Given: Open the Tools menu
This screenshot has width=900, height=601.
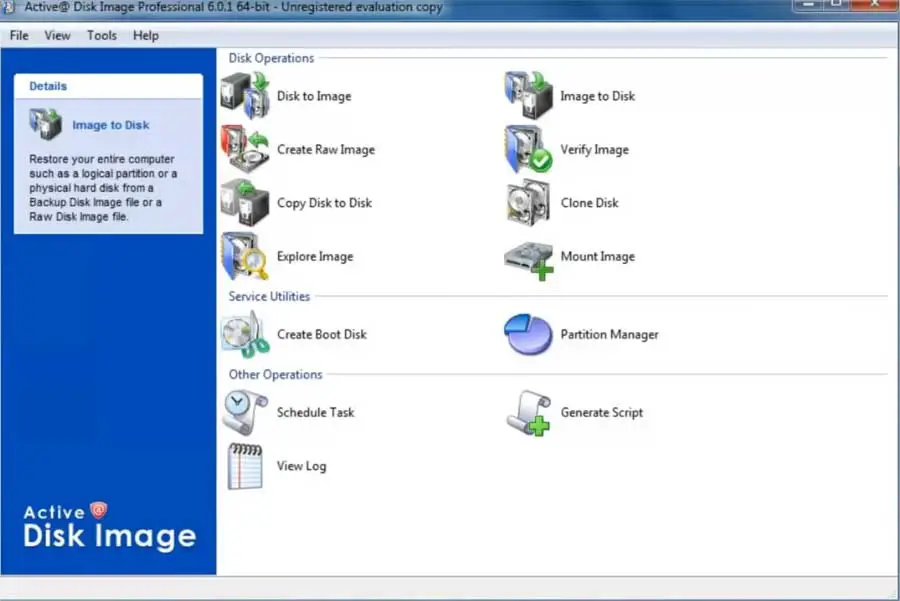Looking at the screenshot, I should (x=102, y=36).
